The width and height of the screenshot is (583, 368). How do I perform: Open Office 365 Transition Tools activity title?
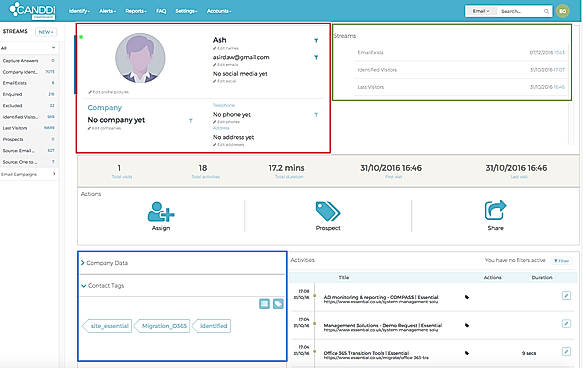(366, 353)
